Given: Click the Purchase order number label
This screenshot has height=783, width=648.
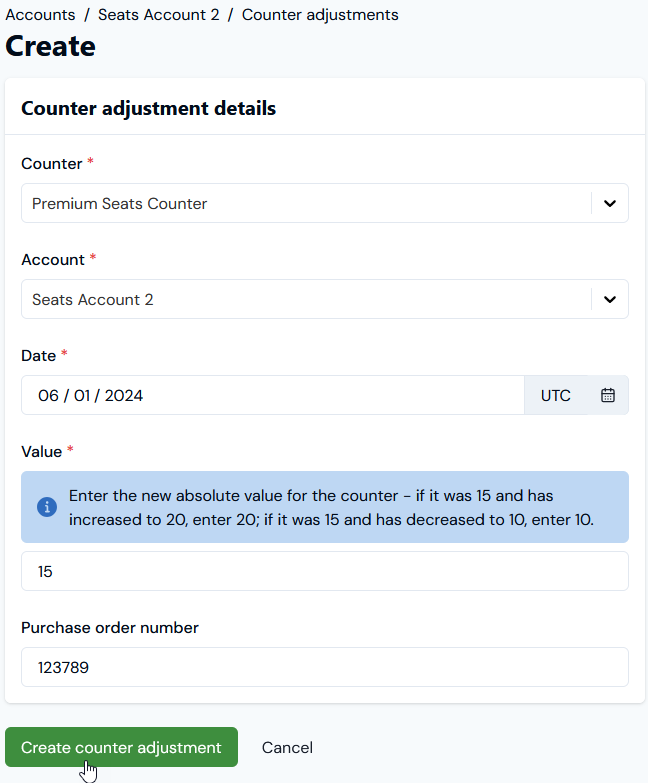Looking at the screenshot, I should click(x=110, y=627).
